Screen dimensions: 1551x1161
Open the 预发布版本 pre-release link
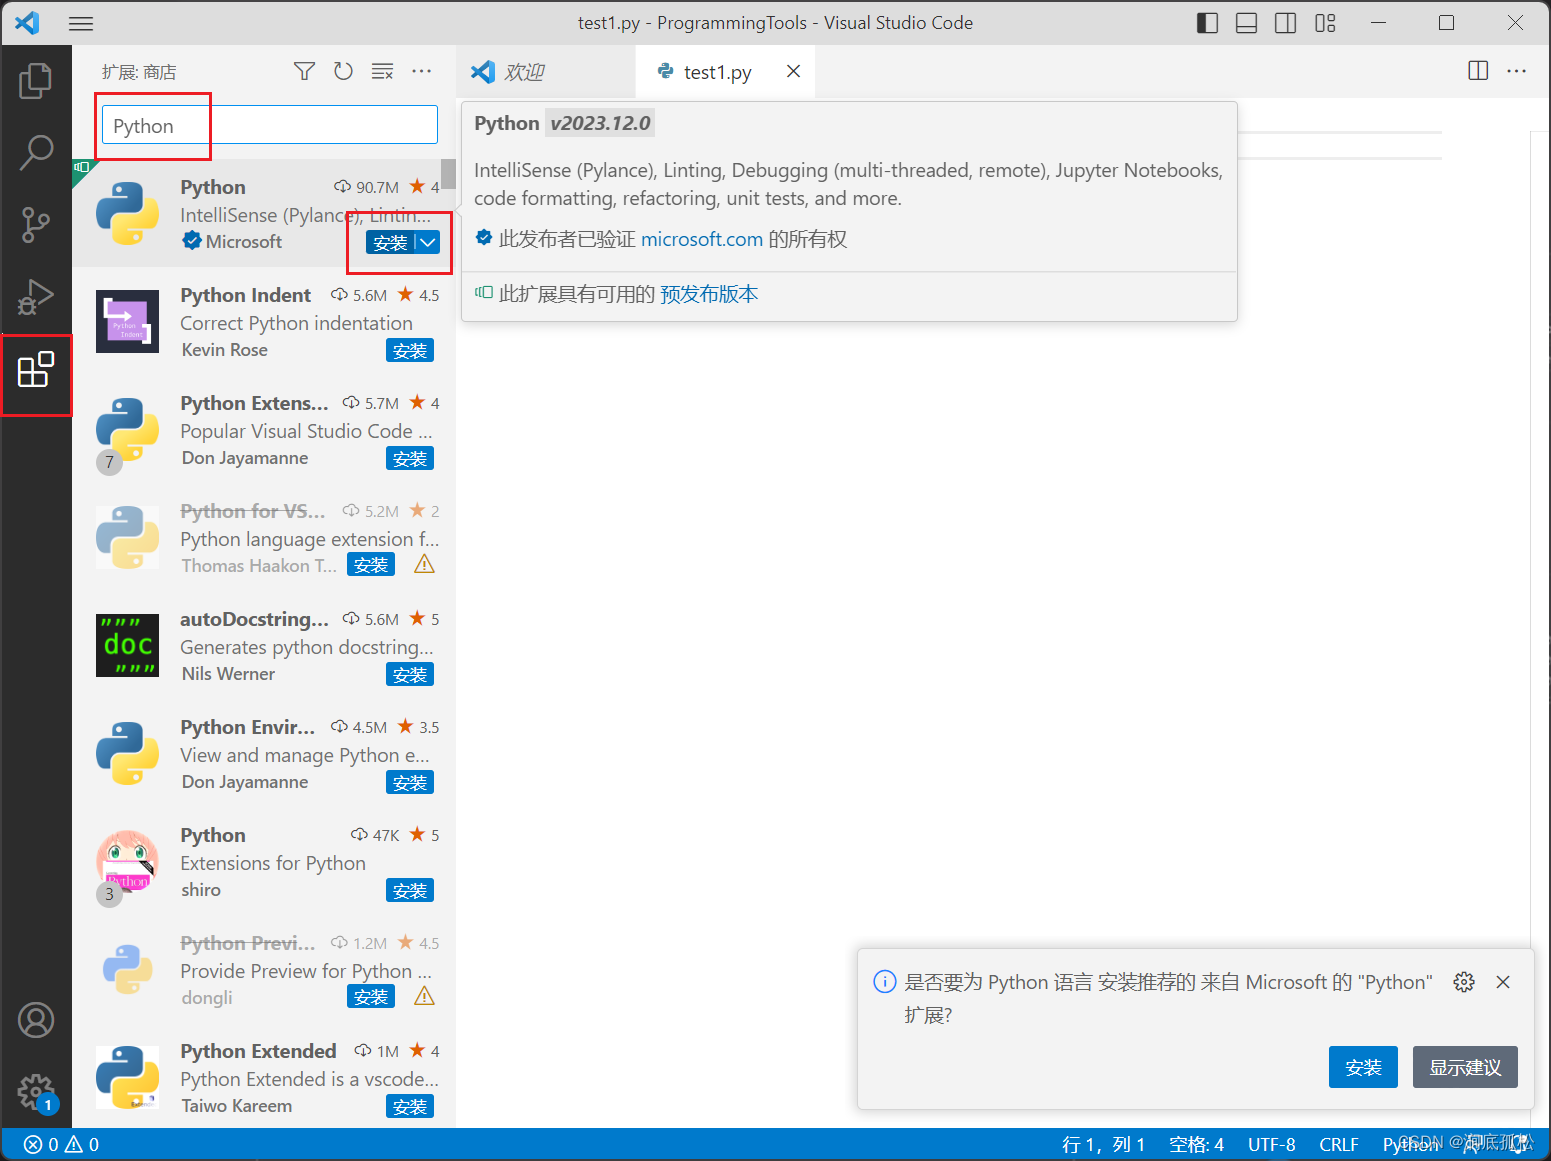709,294
